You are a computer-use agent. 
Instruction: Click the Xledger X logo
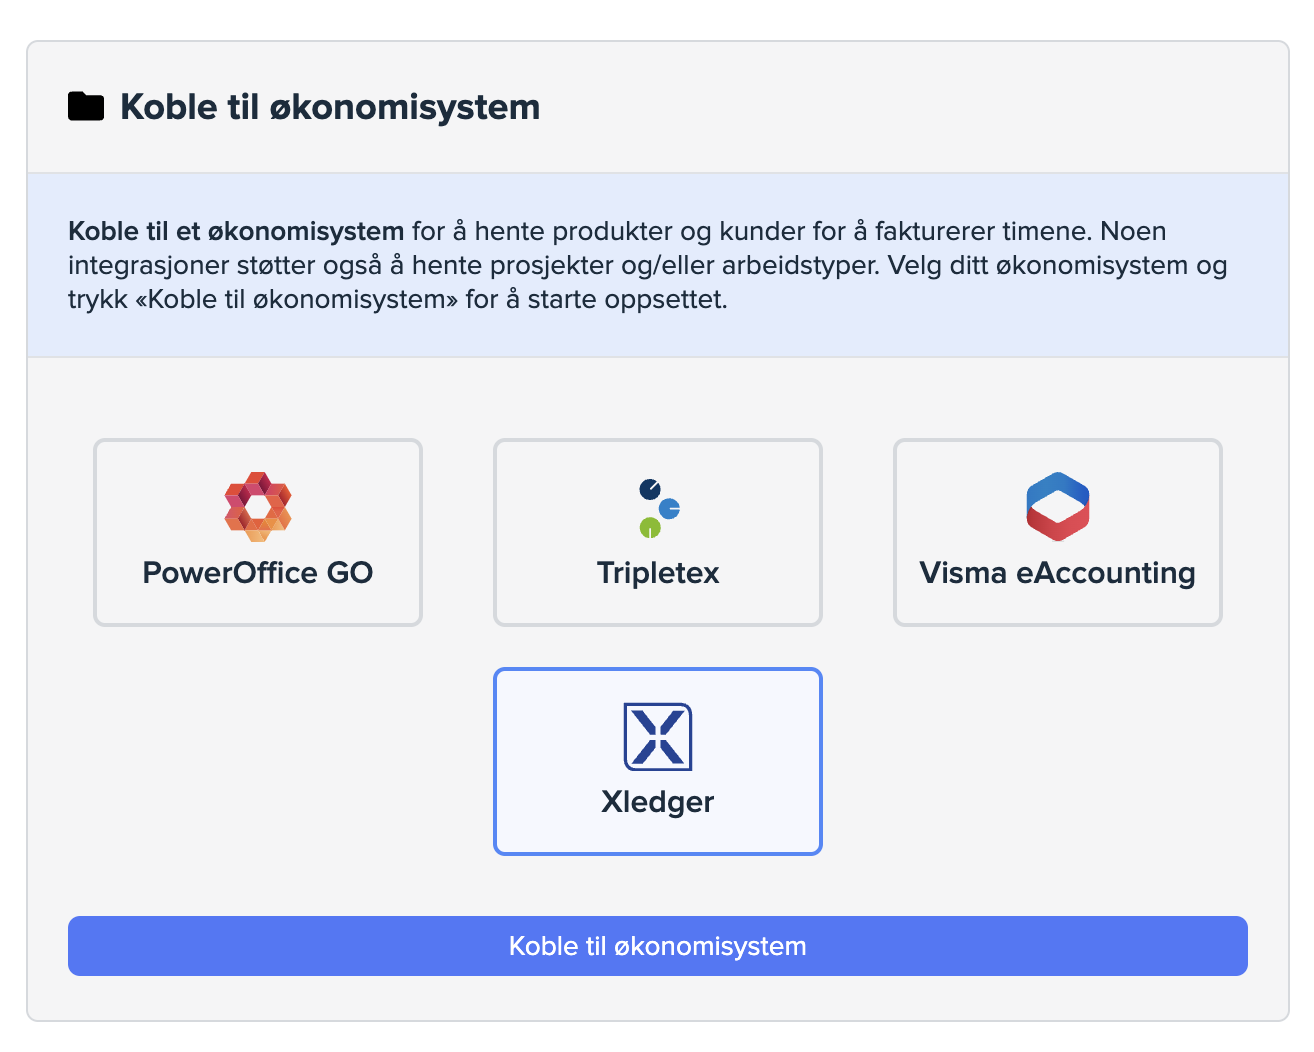[x=658, y=737]
